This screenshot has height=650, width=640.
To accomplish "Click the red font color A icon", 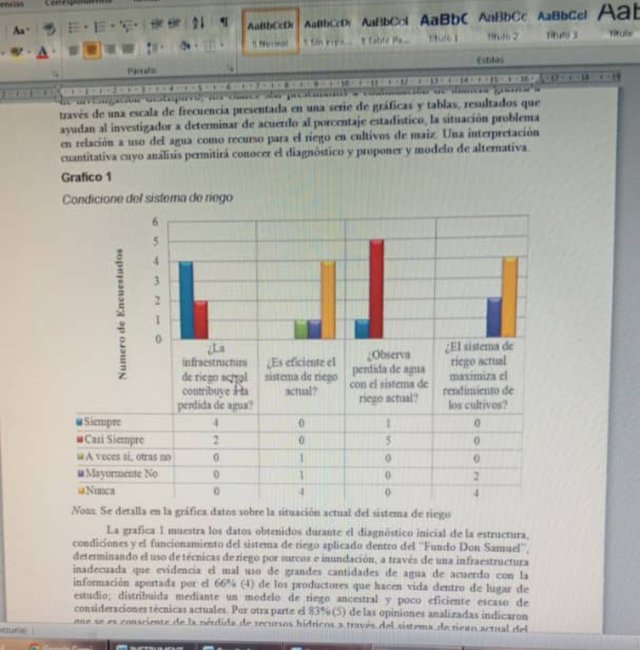I will point(42,53).
